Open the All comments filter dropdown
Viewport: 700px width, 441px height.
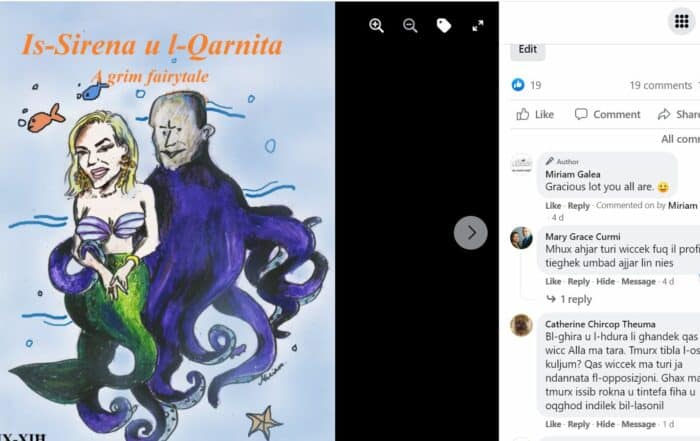(680, 139)
